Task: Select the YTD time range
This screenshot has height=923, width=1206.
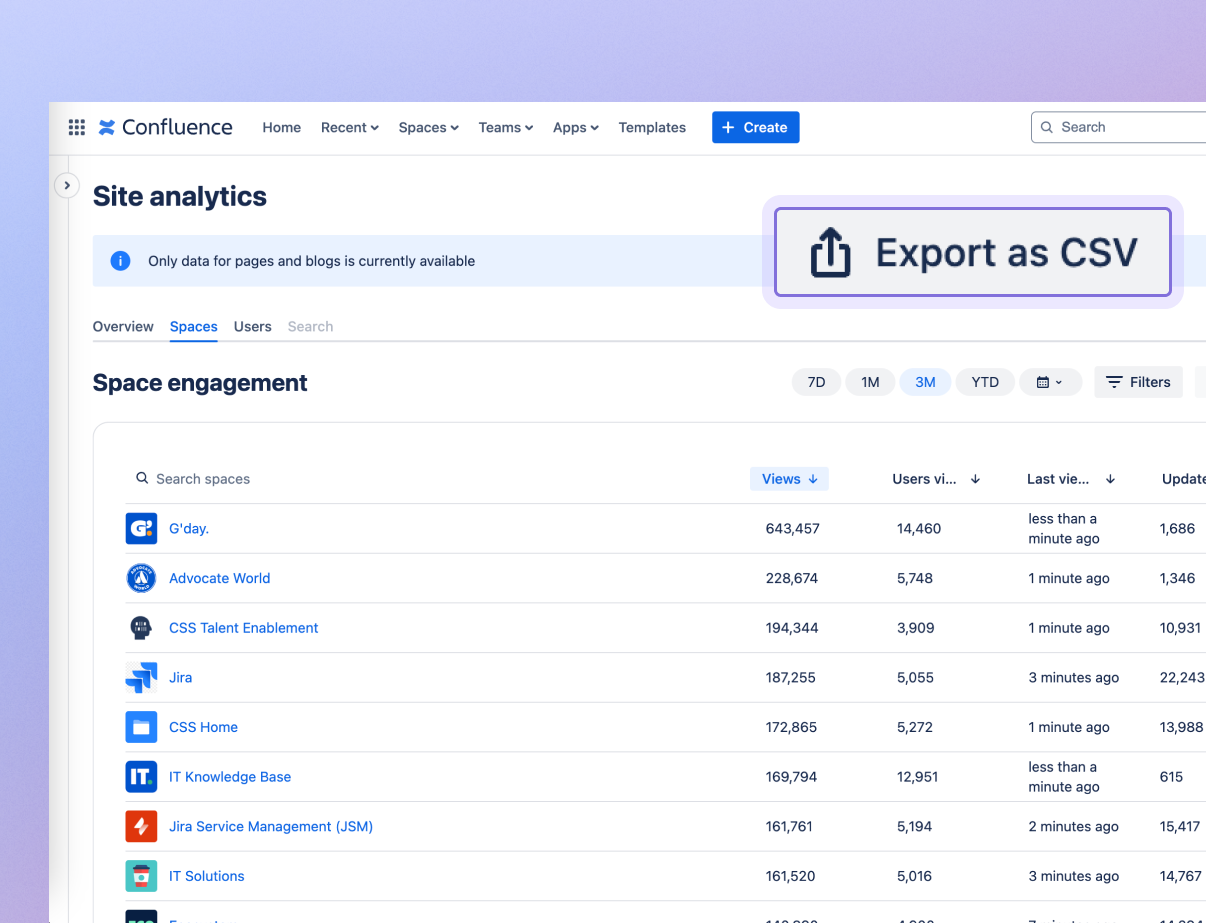Action: pos(984,382)
